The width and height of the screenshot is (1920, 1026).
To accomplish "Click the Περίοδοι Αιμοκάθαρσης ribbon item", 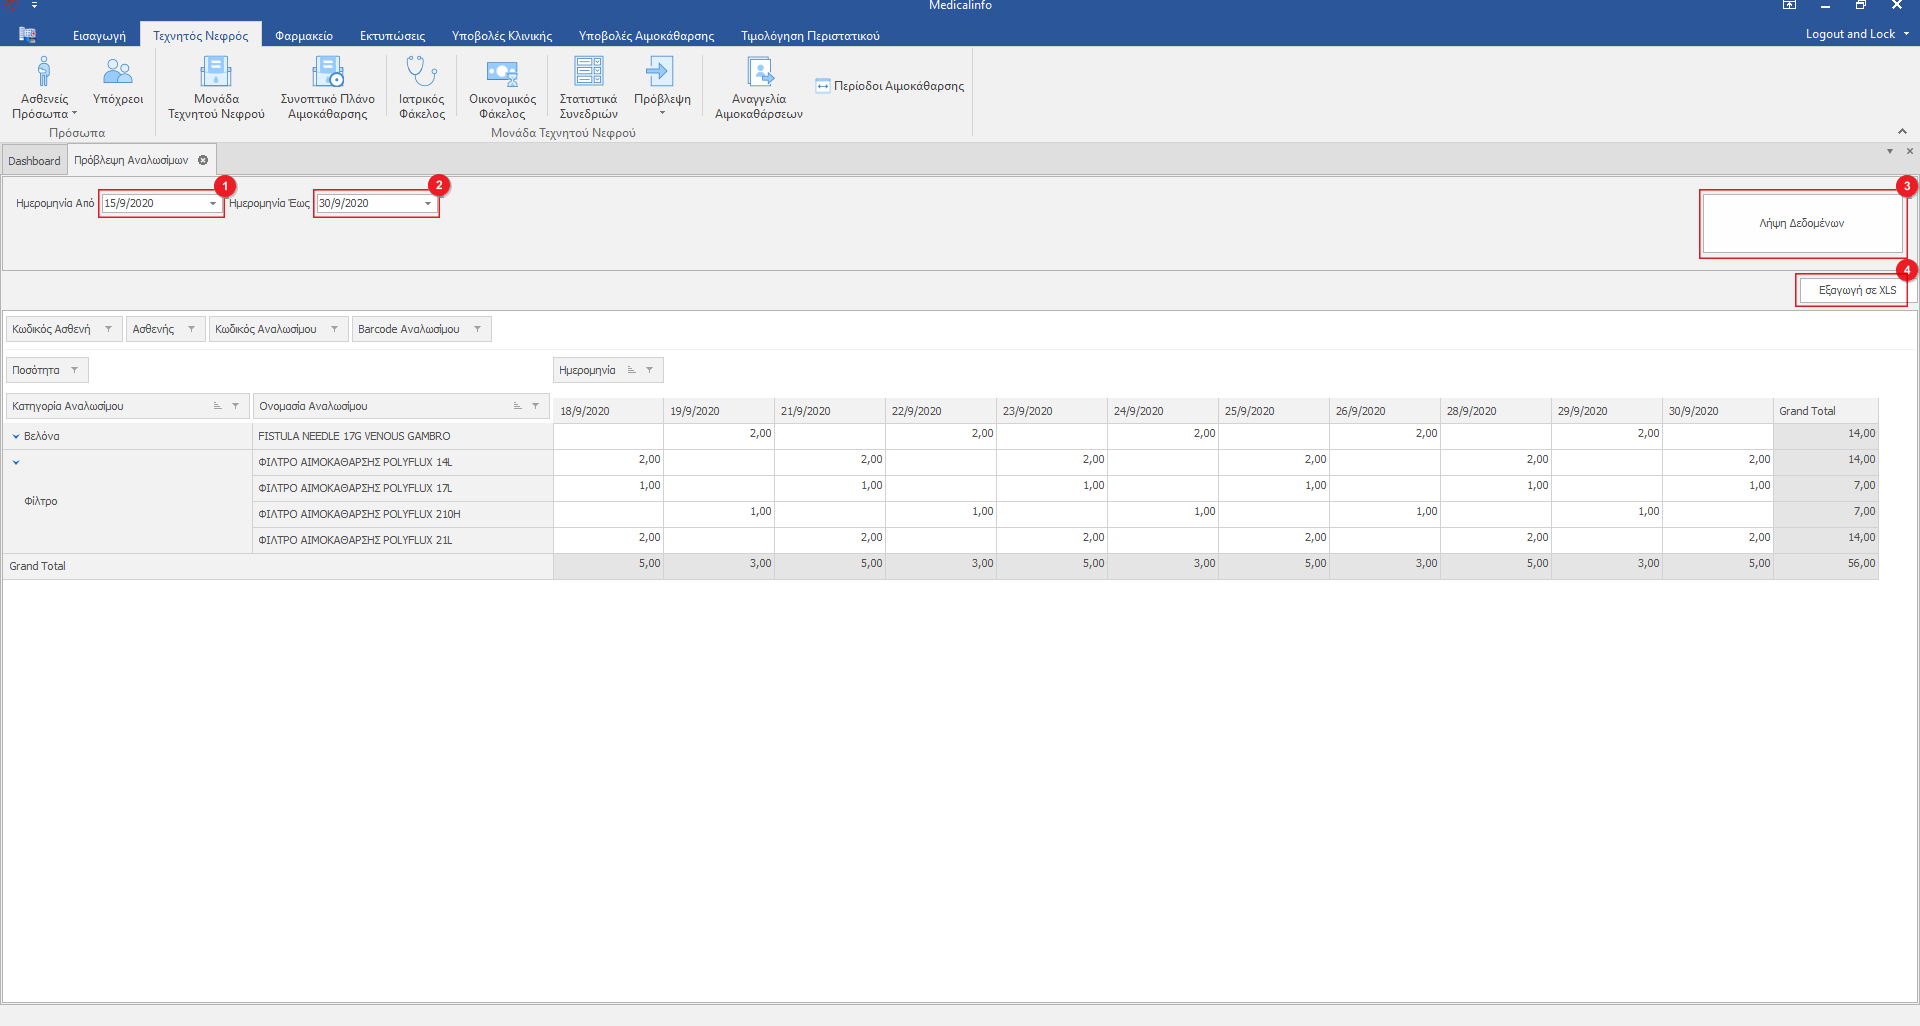I will (x=890, y=86).
